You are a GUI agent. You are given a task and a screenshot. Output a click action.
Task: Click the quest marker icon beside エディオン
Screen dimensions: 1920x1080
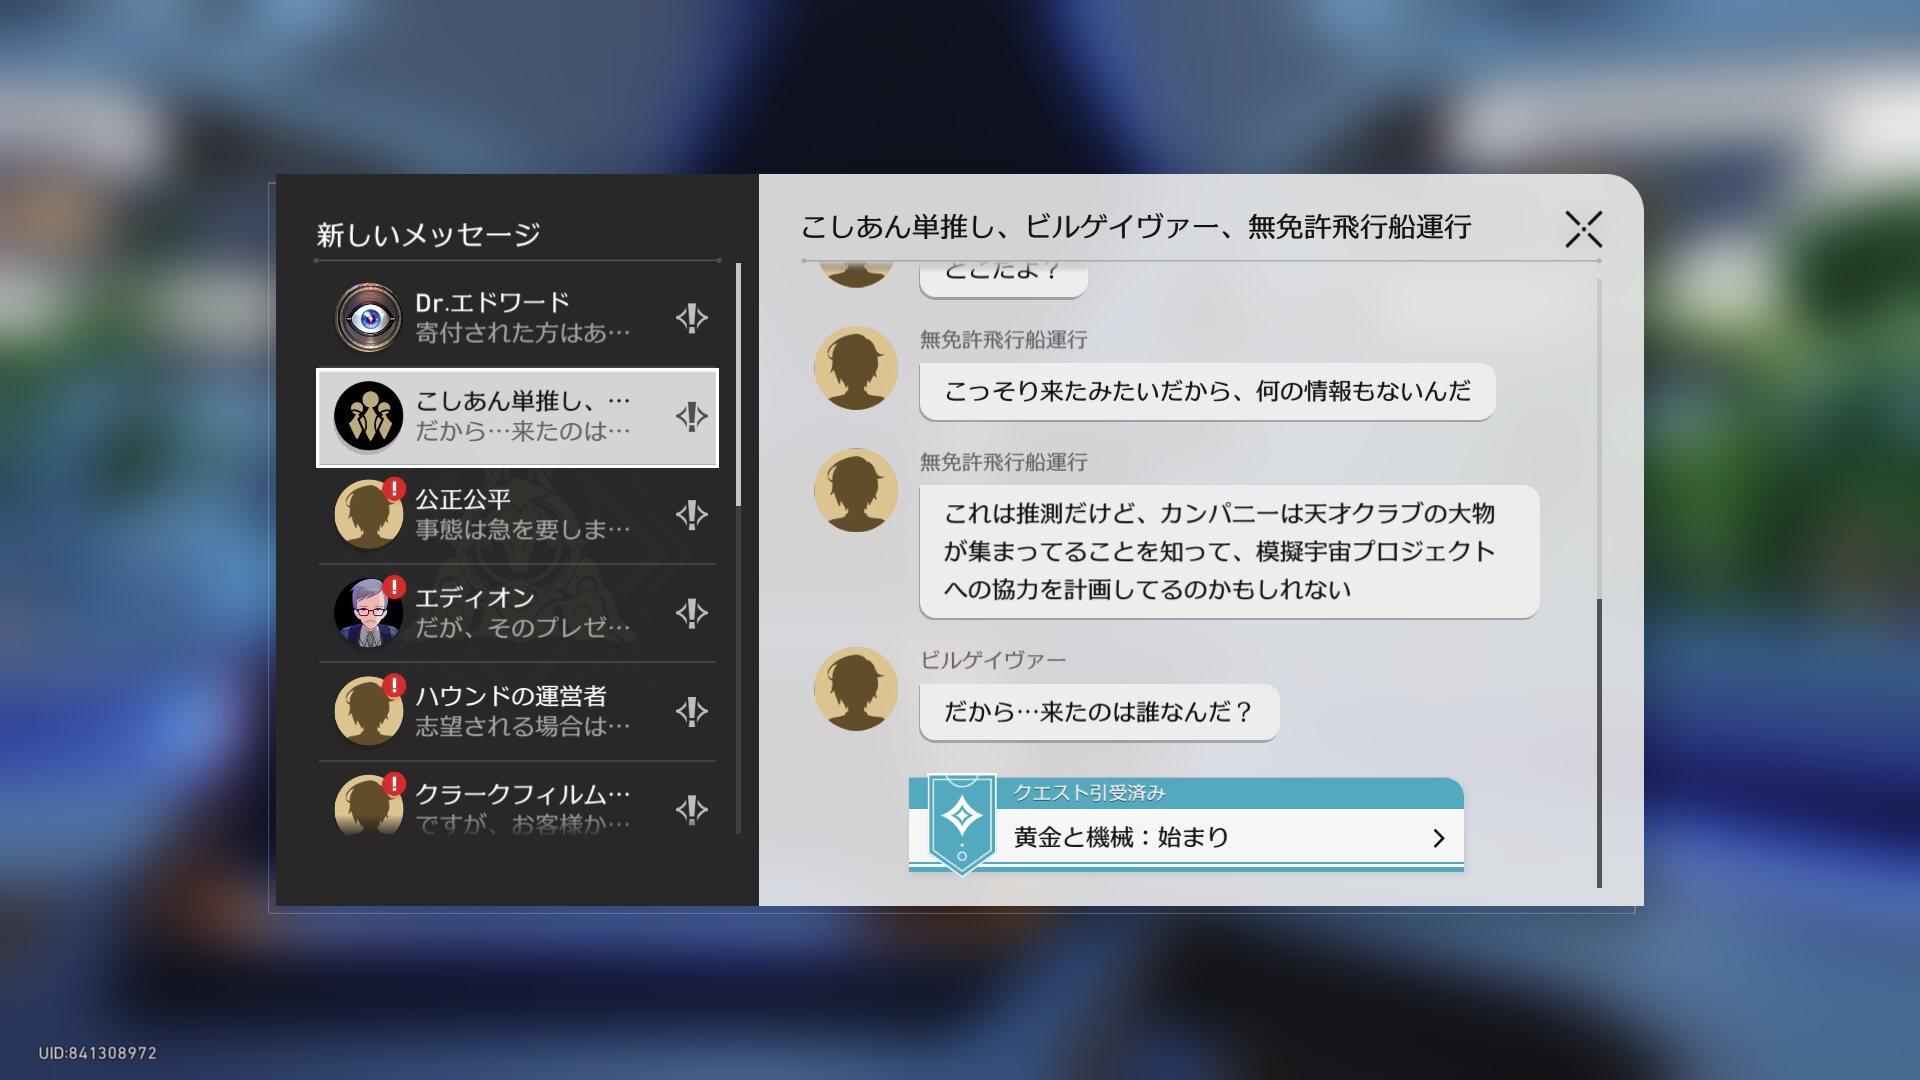pyautogui.click(x=691, y=612)
